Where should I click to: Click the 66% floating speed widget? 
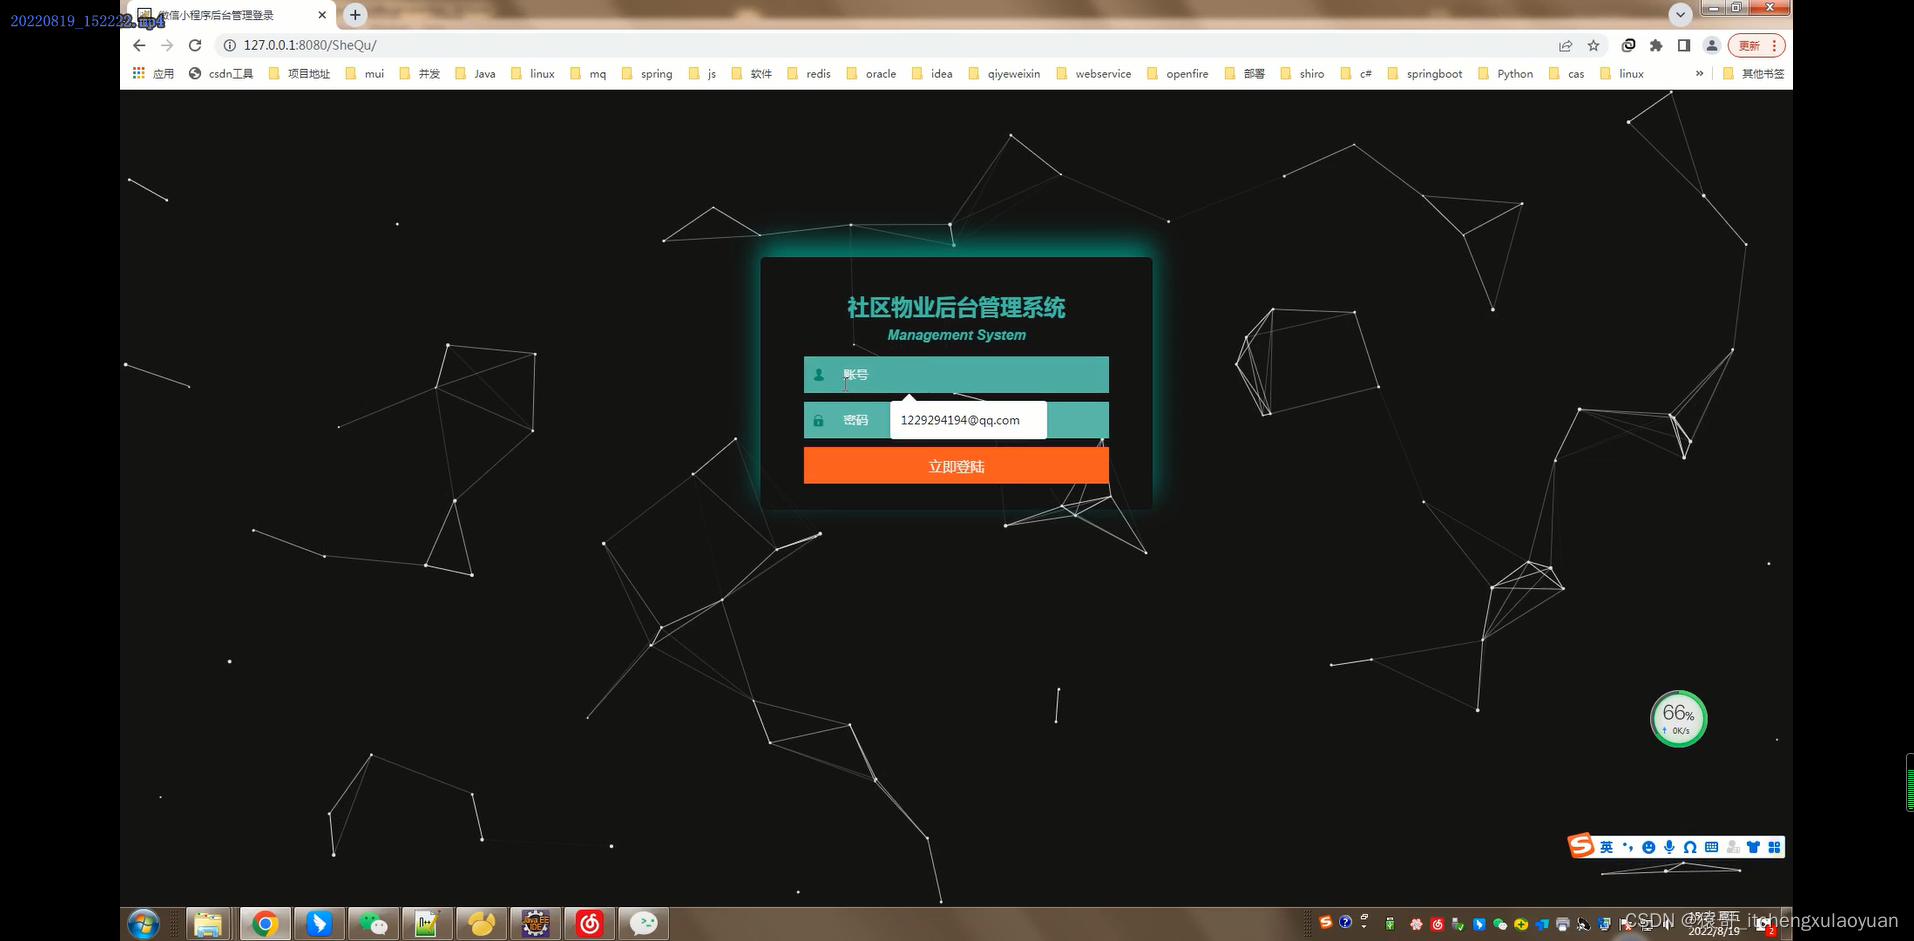tap(1678, 718)
